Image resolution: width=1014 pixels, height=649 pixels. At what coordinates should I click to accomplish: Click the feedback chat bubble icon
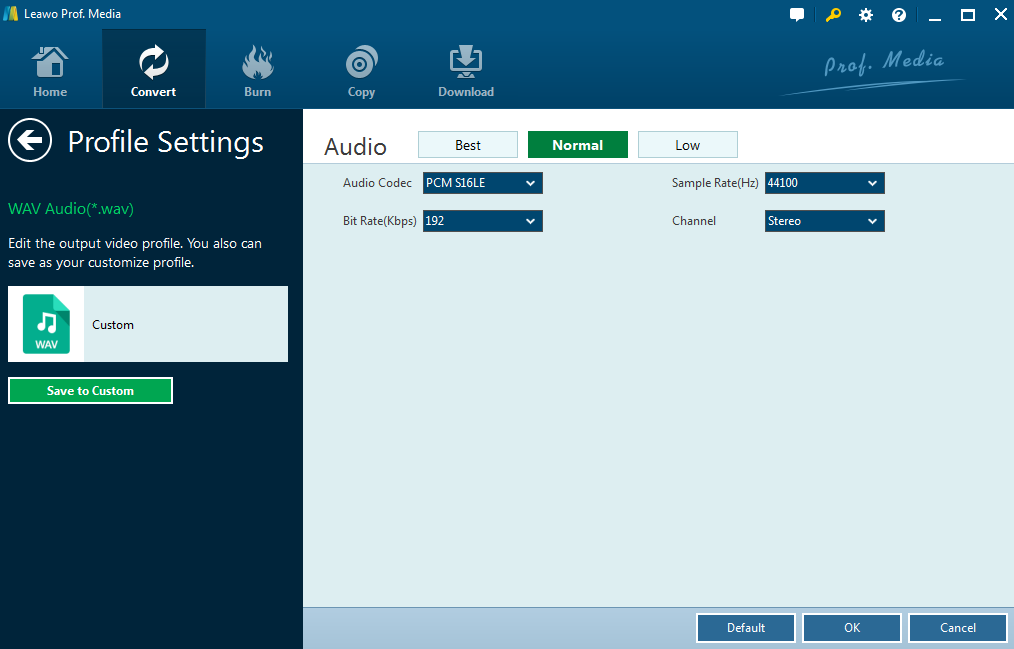pyautogui.click(x=797, y=15)
